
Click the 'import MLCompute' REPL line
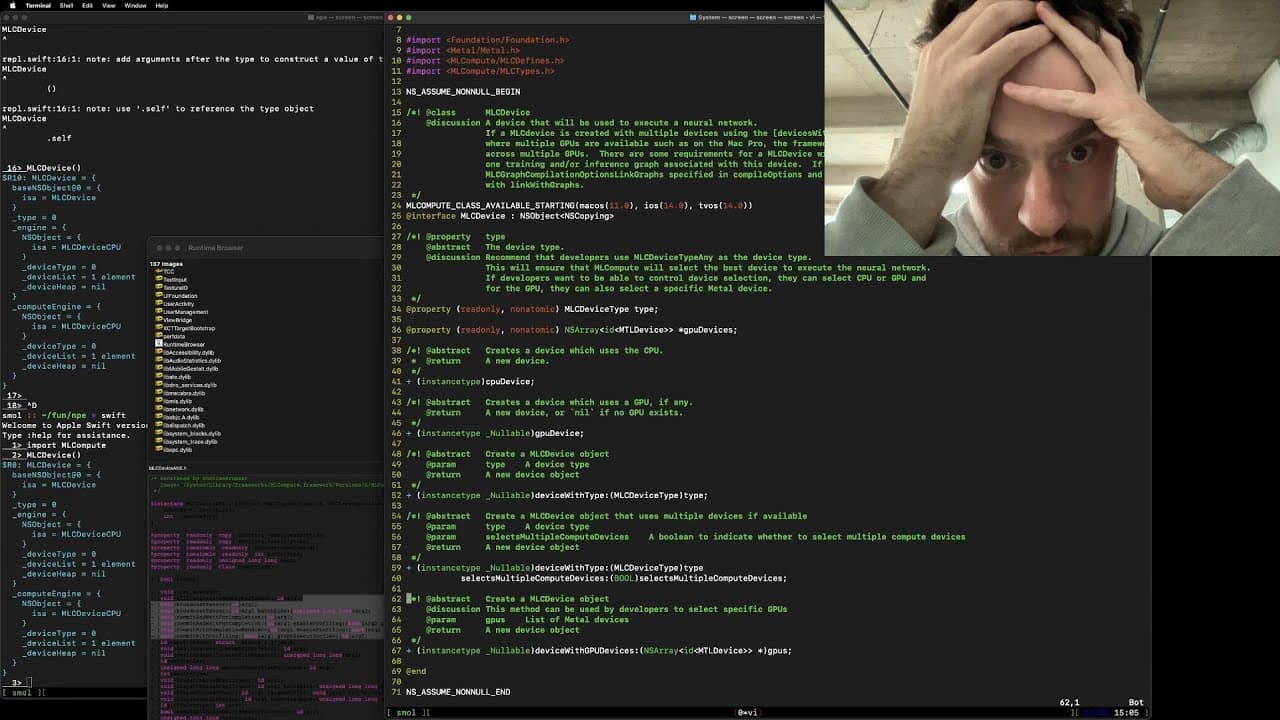point(66,445)
